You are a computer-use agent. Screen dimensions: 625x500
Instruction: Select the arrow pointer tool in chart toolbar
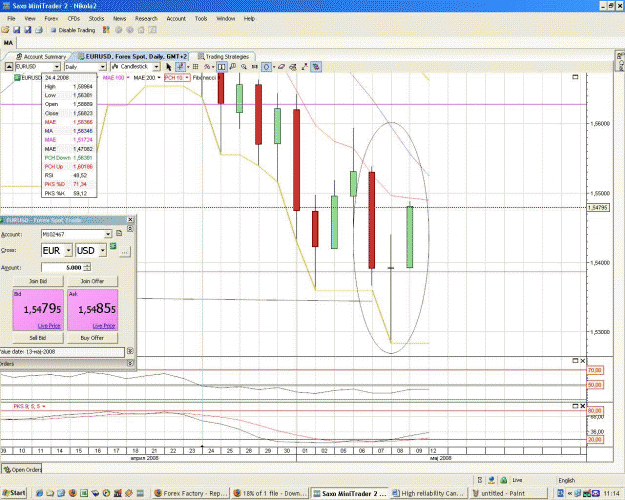(x=168, y=67)
